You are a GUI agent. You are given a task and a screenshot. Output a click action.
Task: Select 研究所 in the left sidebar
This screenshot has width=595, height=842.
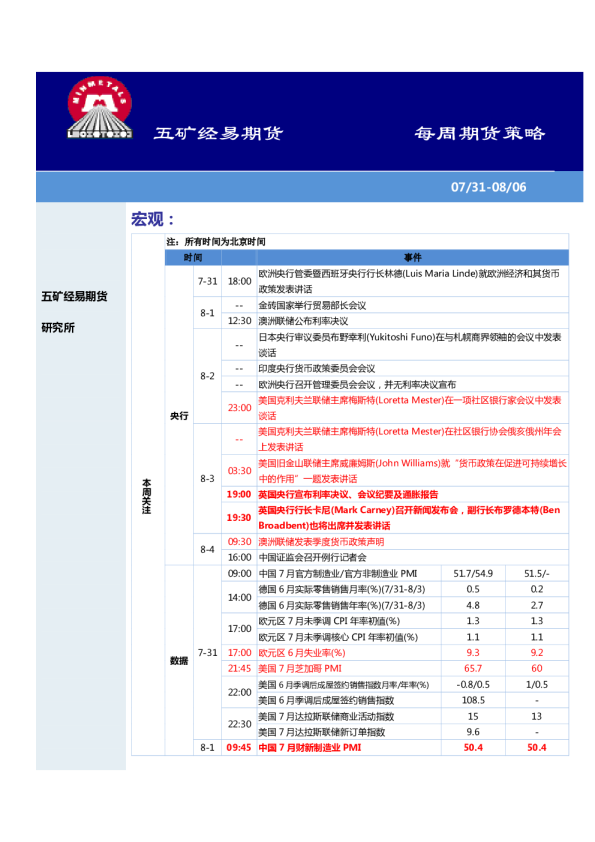click(x=58, y=328)
